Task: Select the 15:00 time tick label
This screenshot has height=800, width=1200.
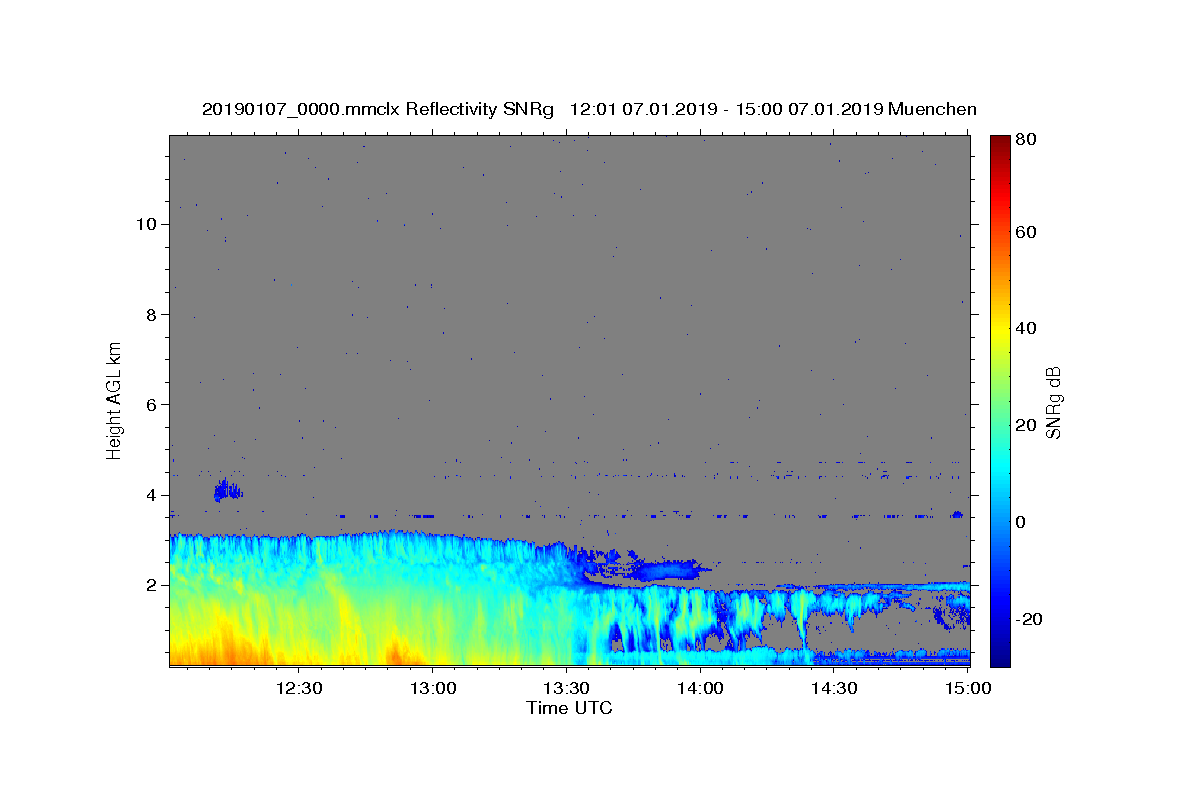Action: point(968,688)
